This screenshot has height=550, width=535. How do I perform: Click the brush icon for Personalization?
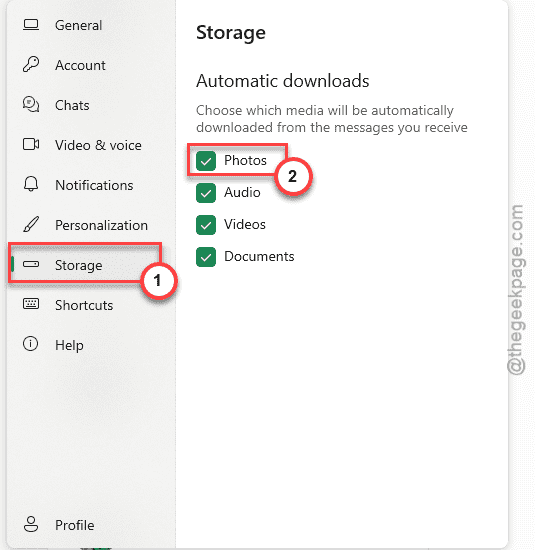31,224
